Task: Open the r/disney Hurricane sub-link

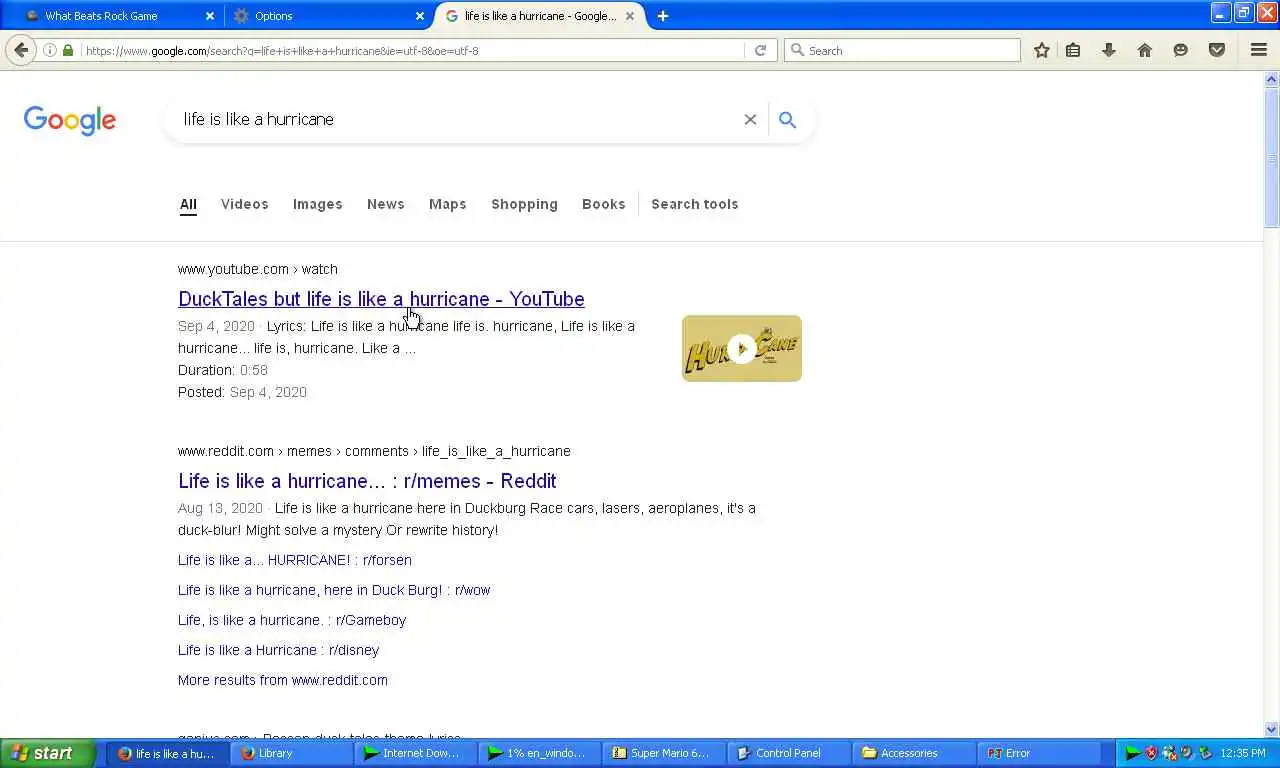Action: coord(279,650)
